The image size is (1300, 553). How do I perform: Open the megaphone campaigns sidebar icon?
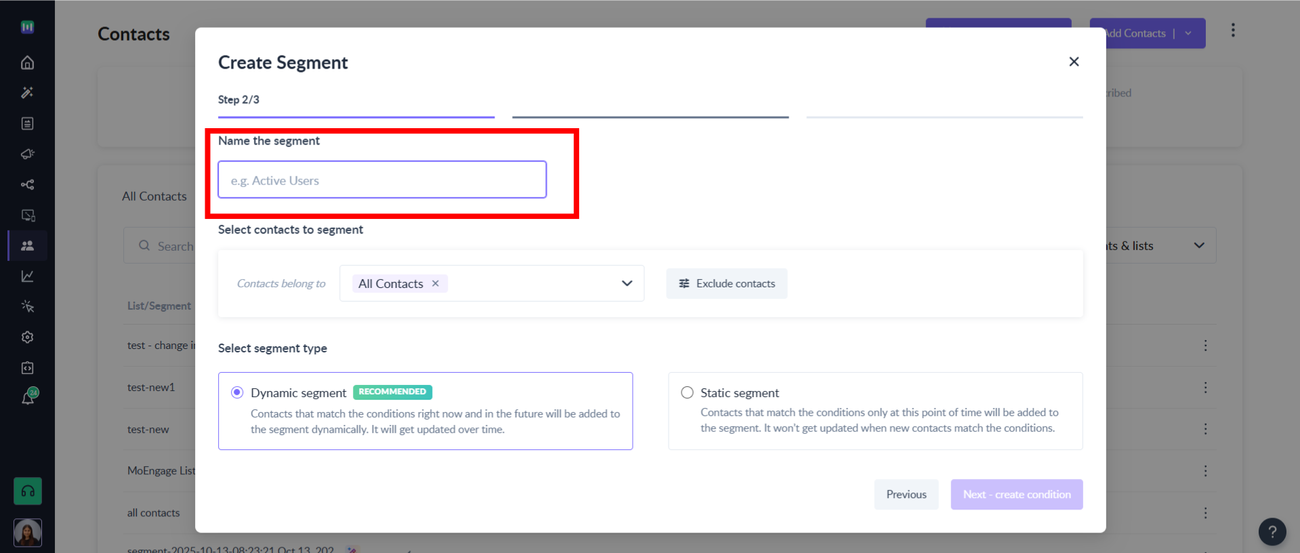click(27, 154)
